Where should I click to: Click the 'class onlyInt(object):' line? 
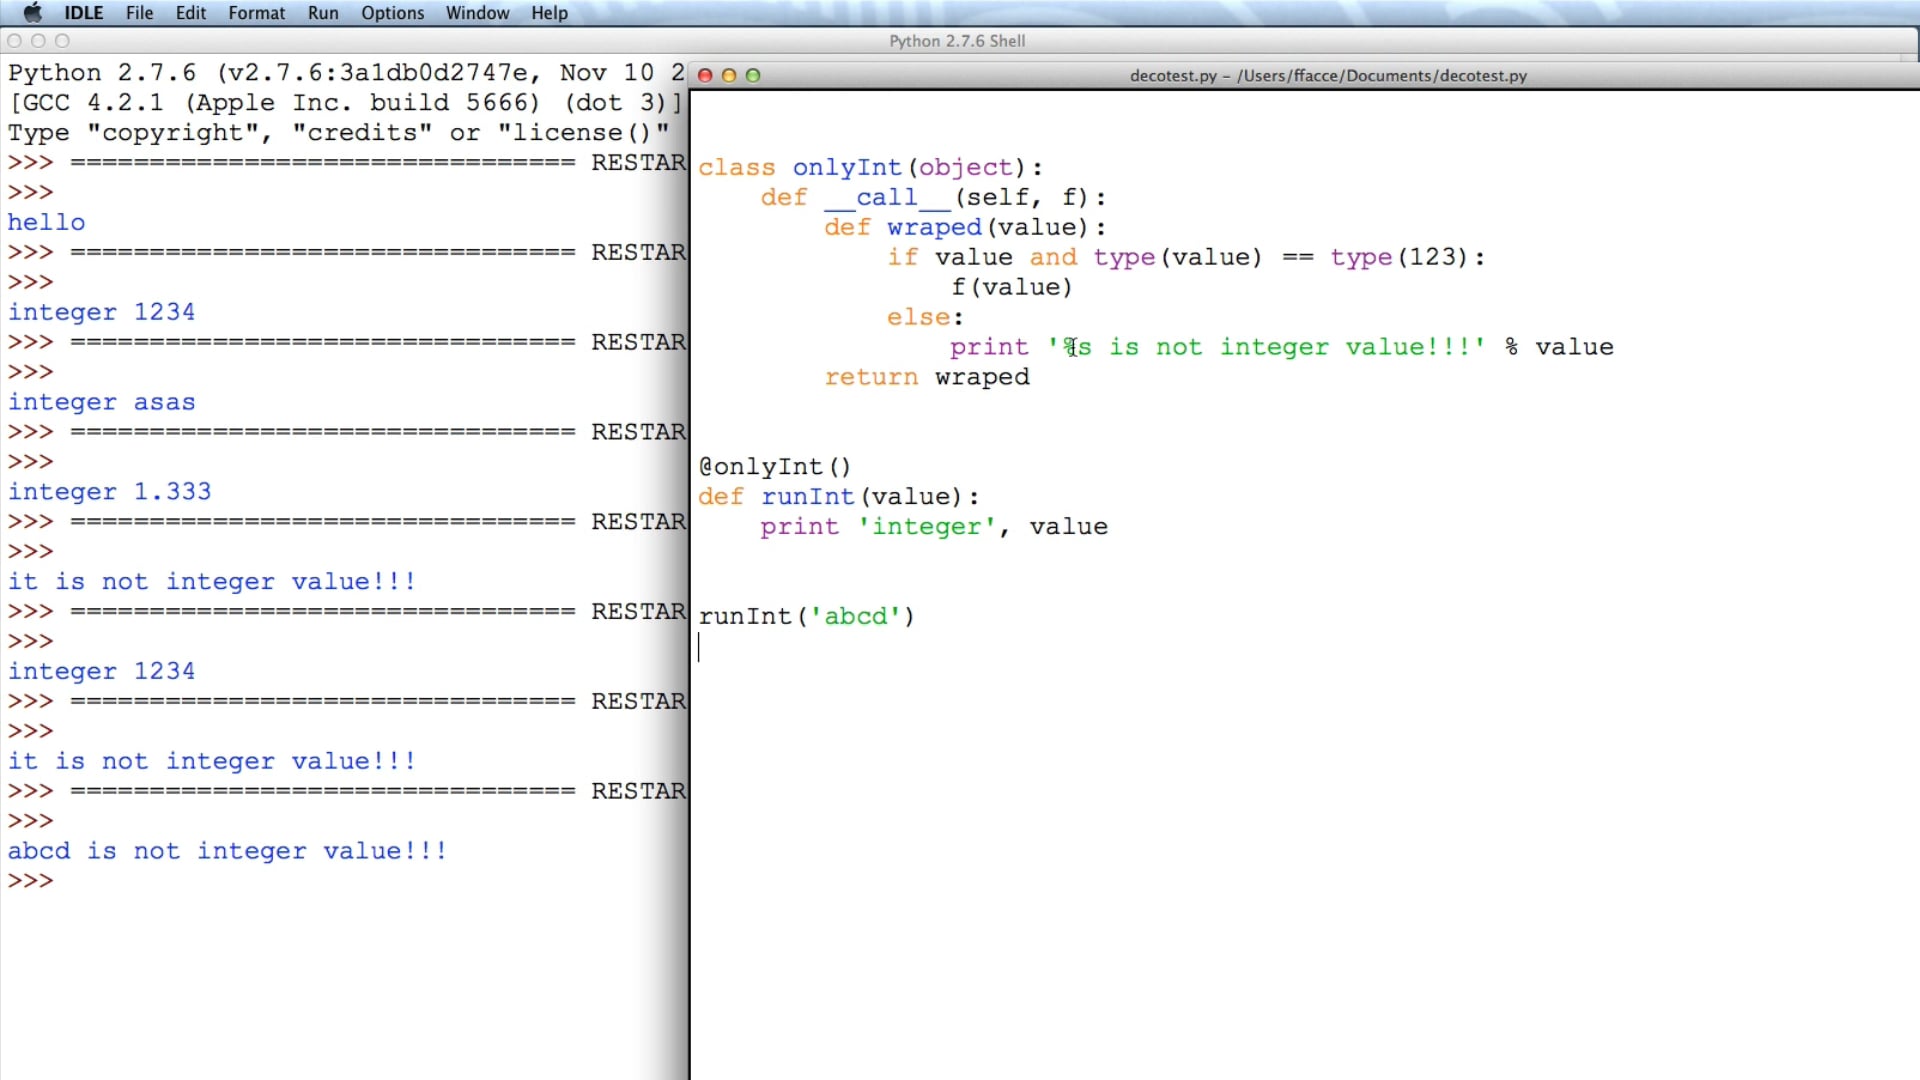click(x=870, y=168)
